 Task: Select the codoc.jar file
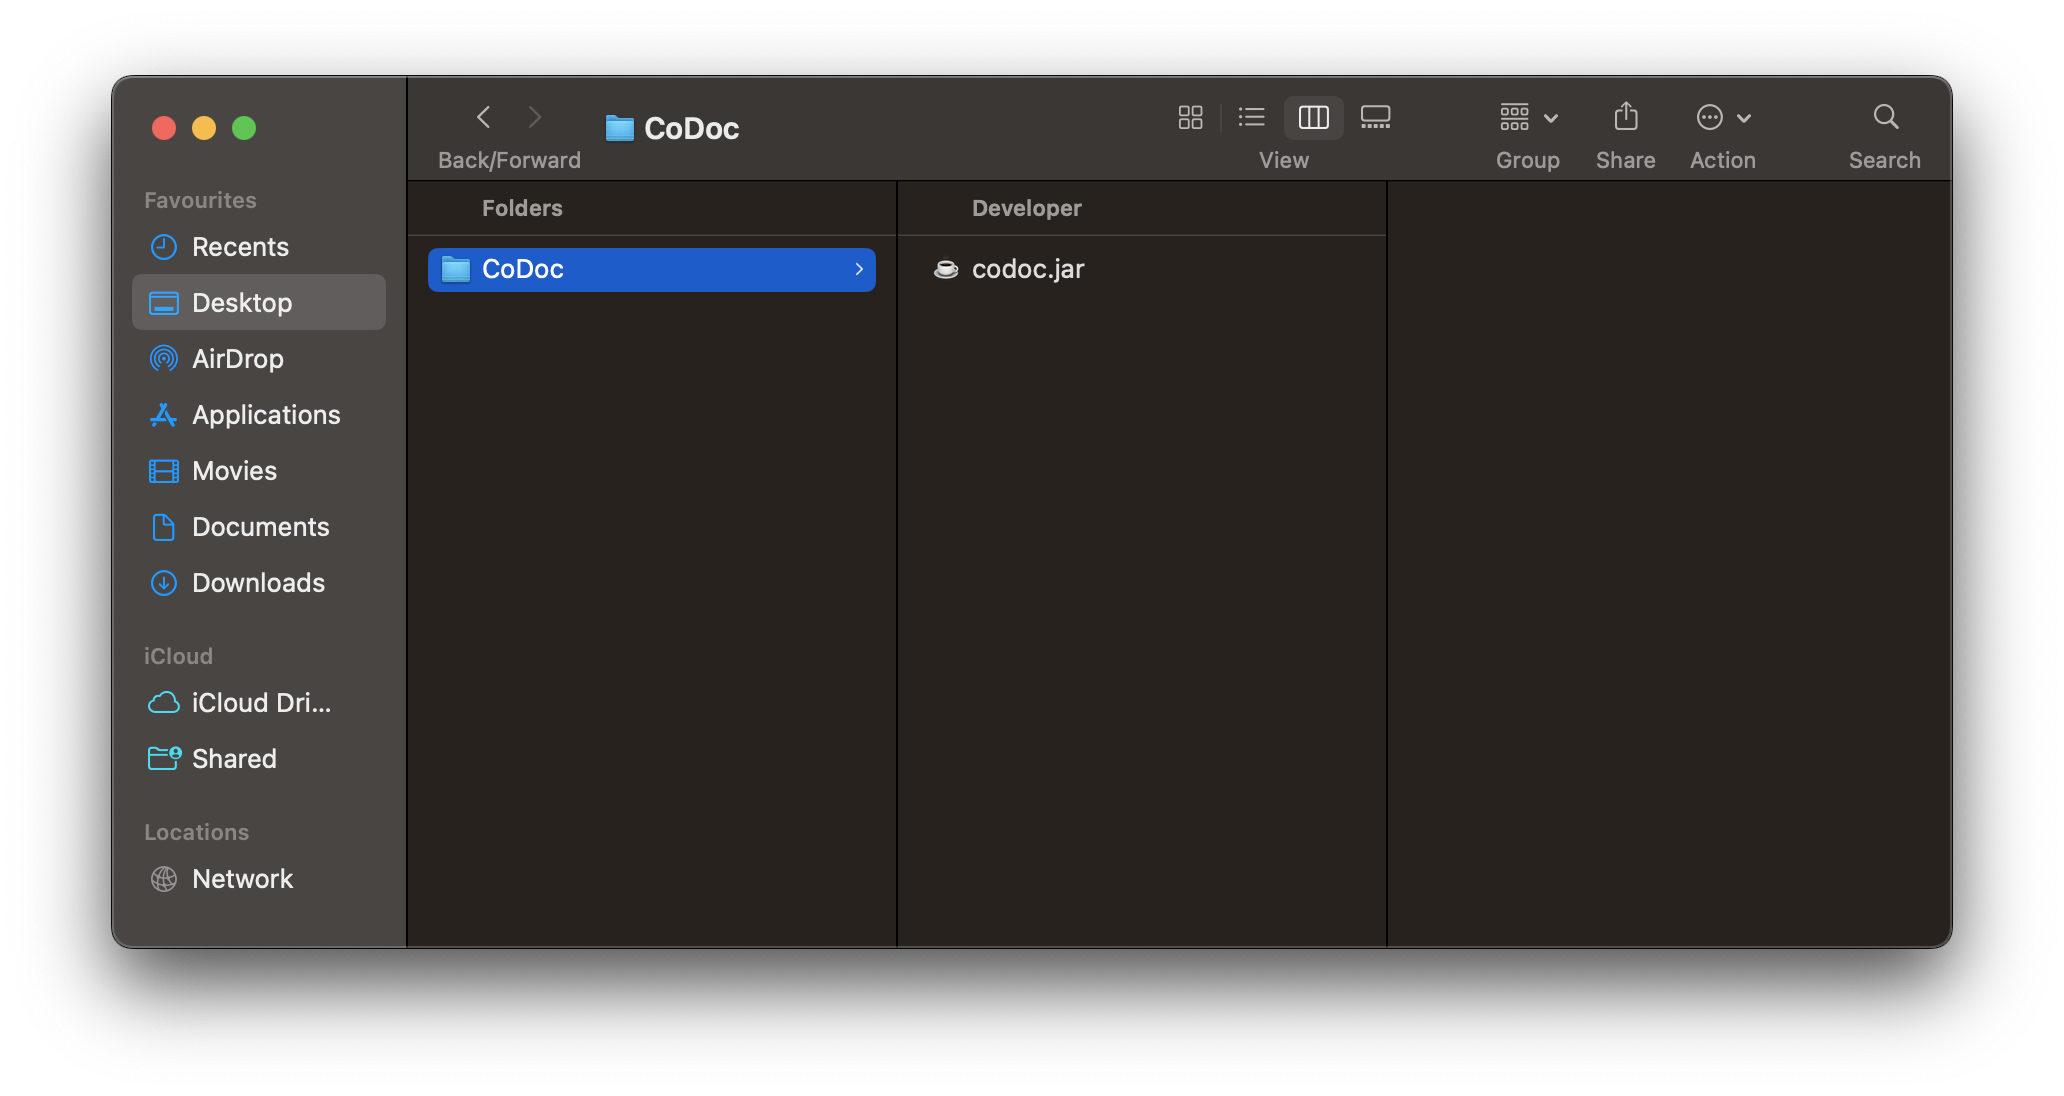coord(1142,270)
